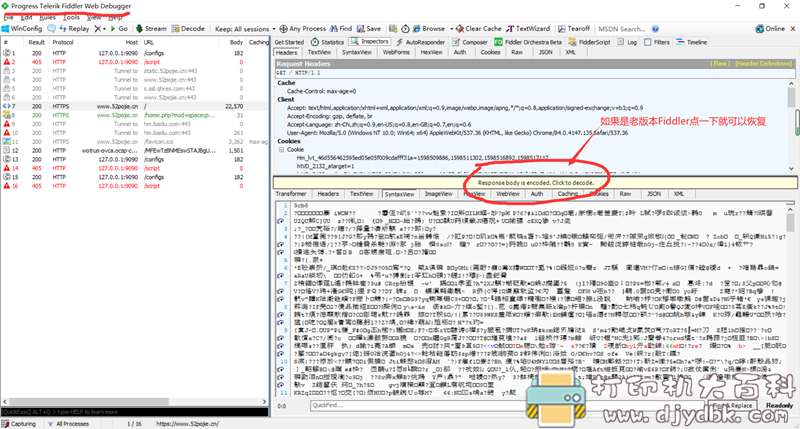Select the response Caching tab
800x429 pixels.
coord(567,194)
